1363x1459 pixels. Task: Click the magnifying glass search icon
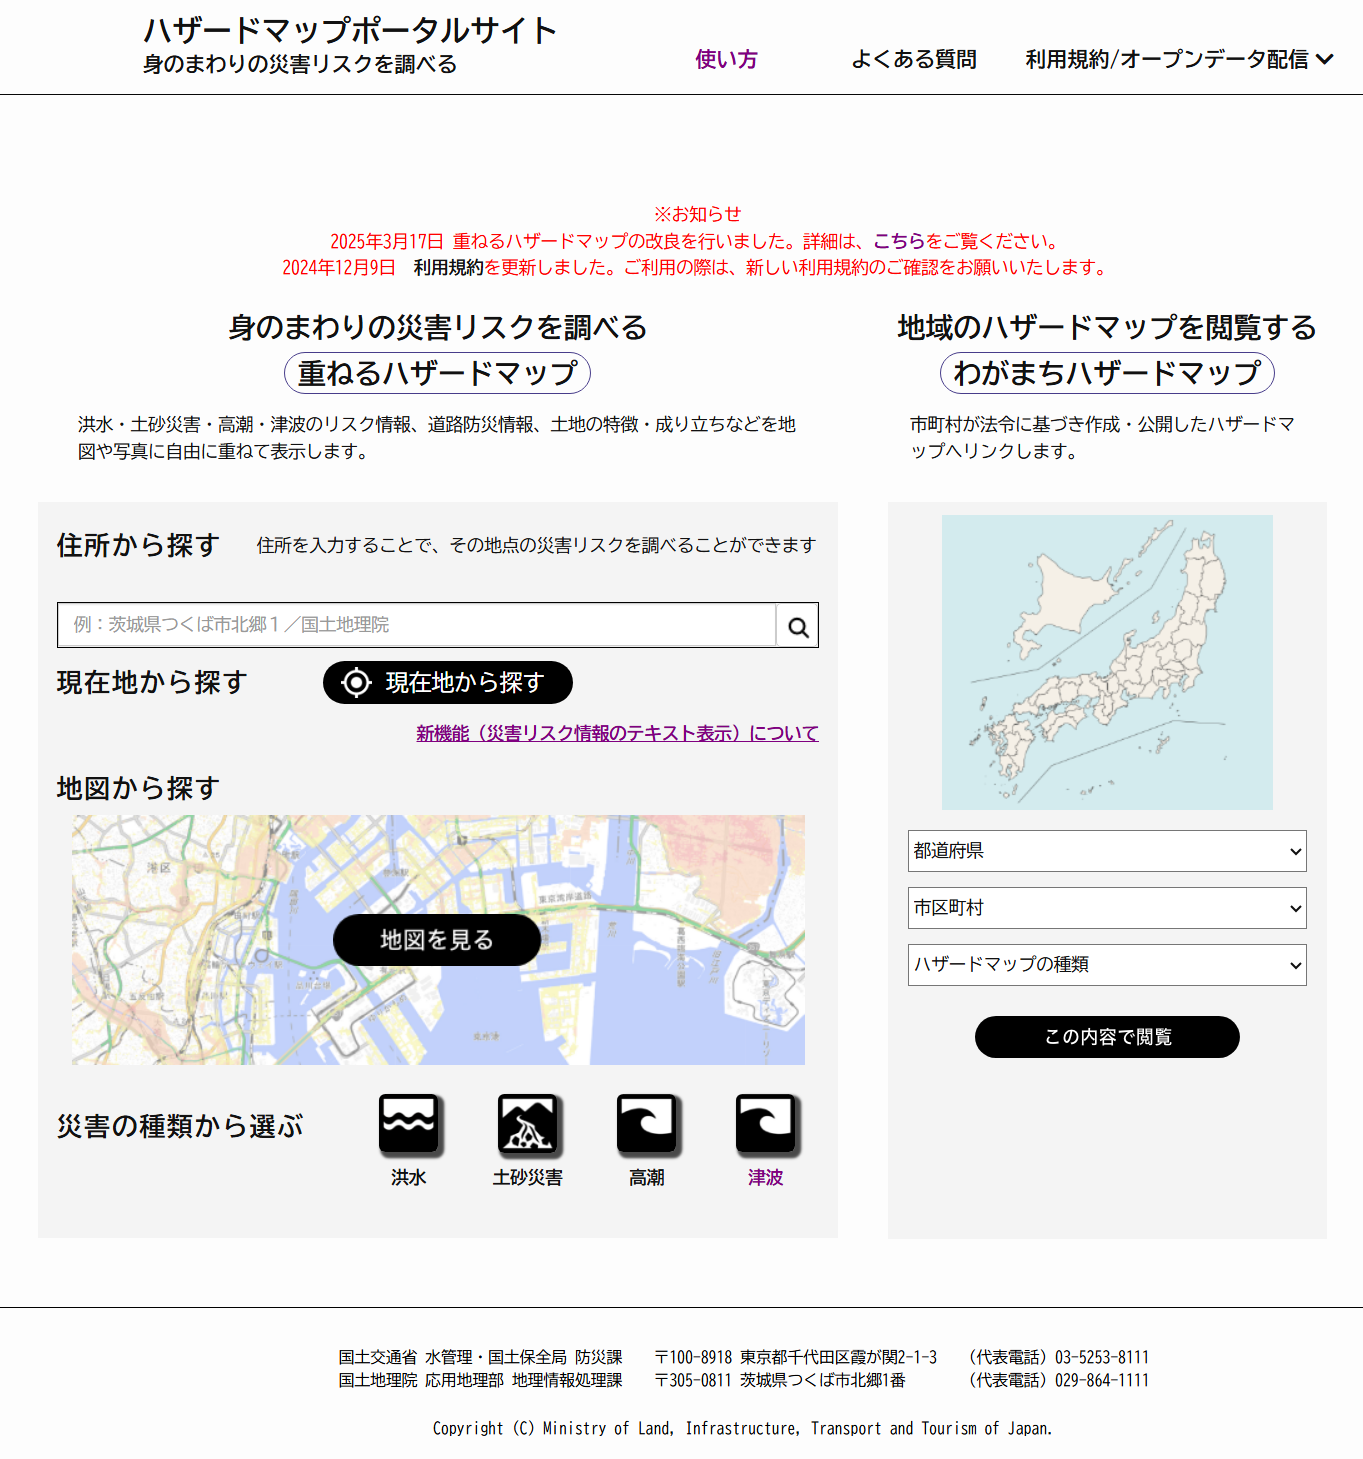pyautogui.click(x=798, y=626)
